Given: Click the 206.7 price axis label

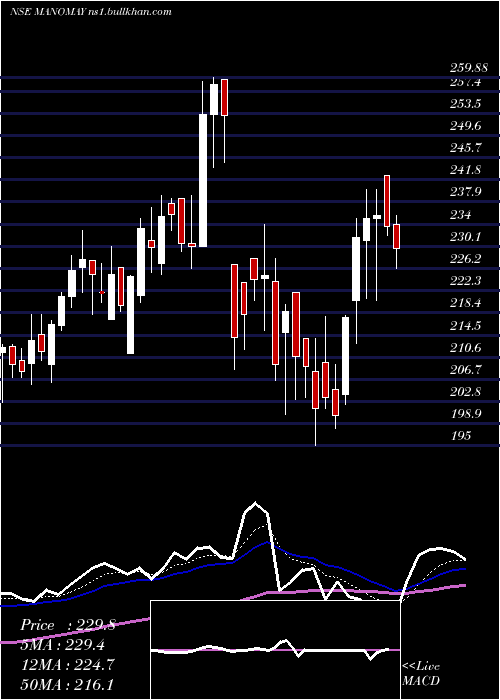Looking at the screenshot, I should coord(466,369).
